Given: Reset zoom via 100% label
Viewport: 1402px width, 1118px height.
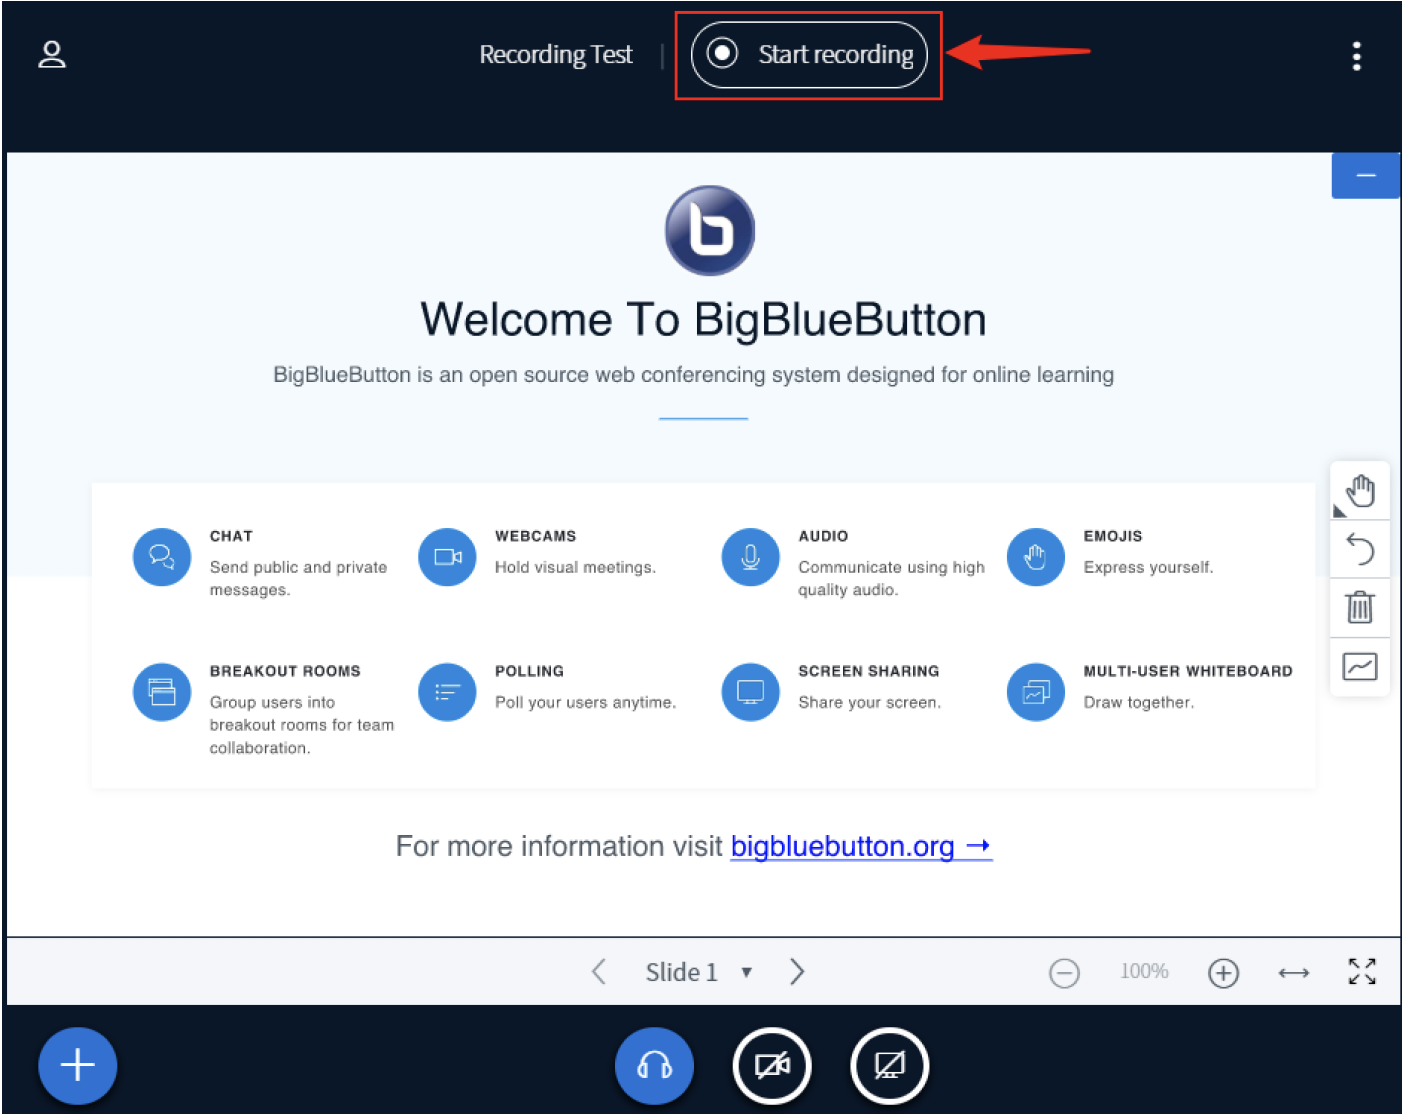Looking at the screenshot, I should [x=1144, y=971].
